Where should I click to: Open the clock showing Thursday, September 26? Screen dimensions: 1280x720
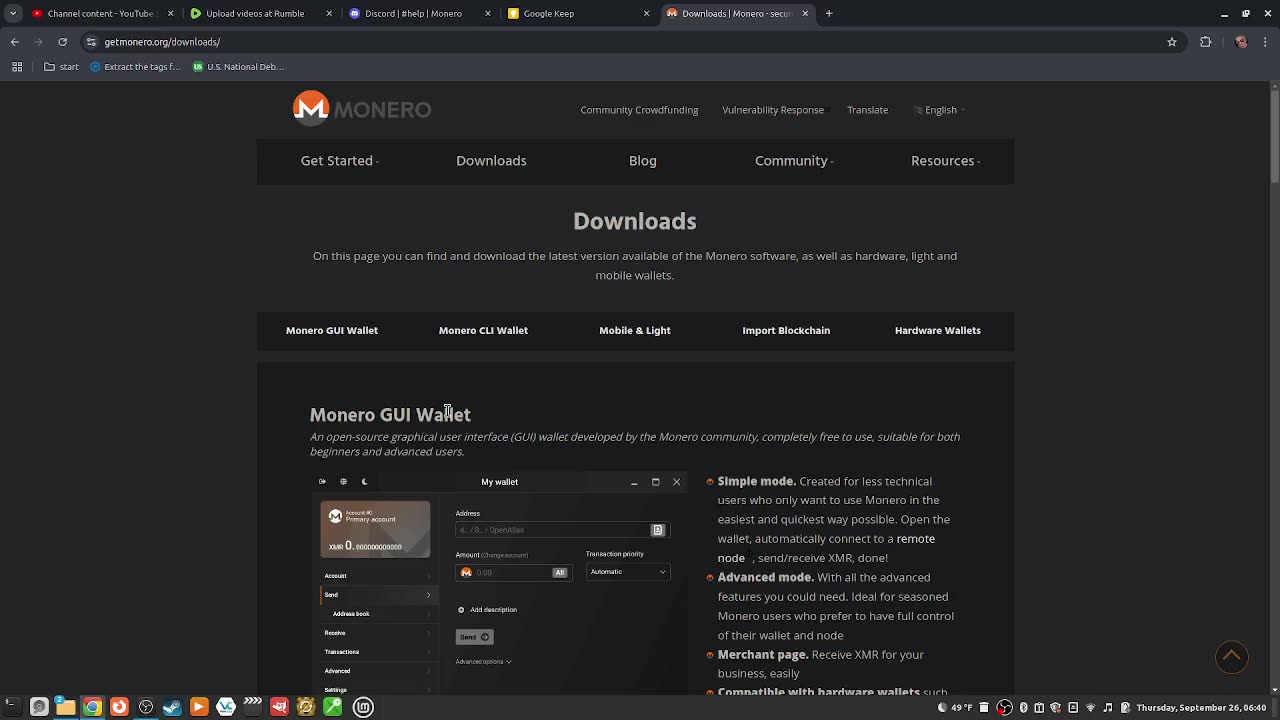[1201, 707]
